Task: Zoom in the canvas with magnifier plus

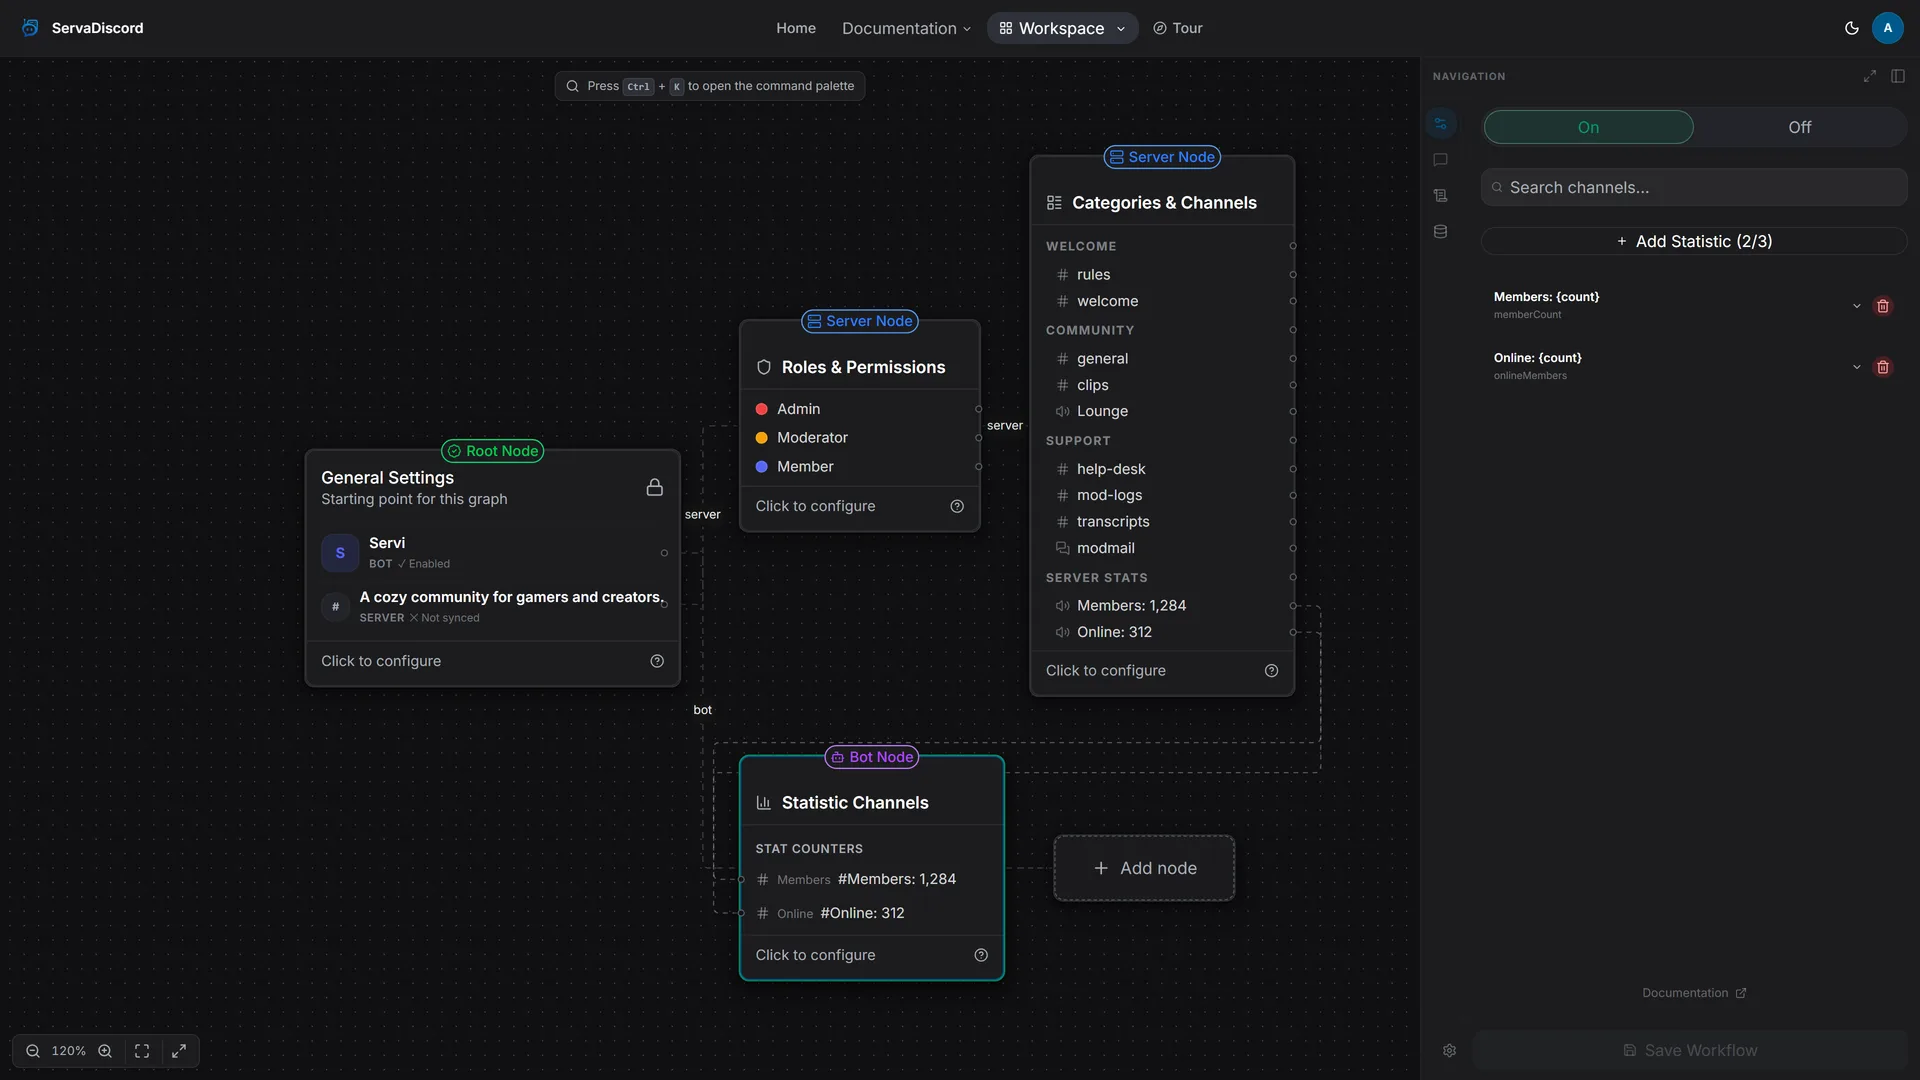Action: (105, 1051)
